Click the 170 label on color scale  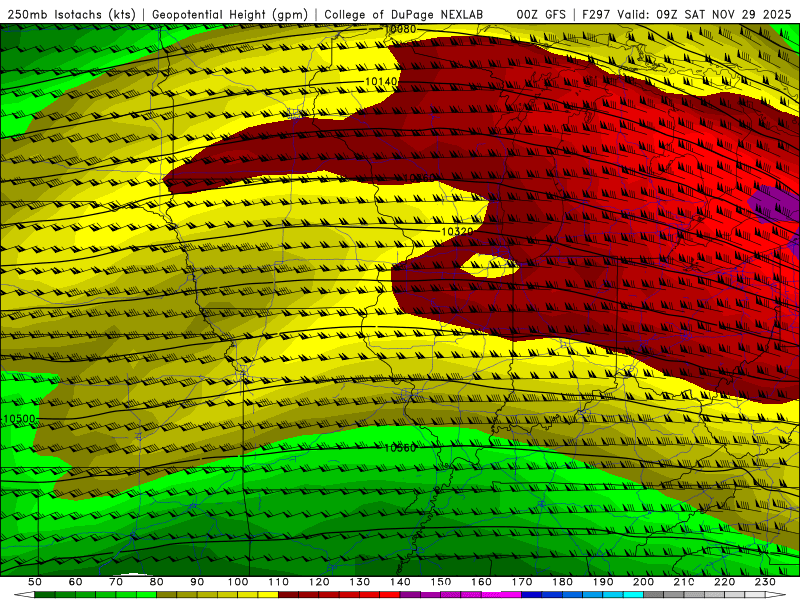tap(522, 582)
